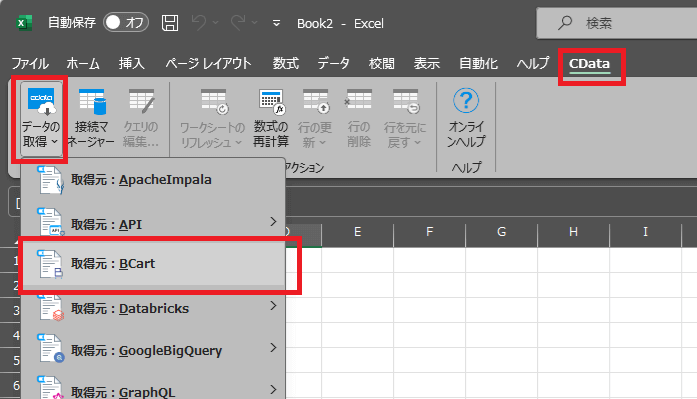Expand the 取得元: API submenu arrow

point(273,221)
